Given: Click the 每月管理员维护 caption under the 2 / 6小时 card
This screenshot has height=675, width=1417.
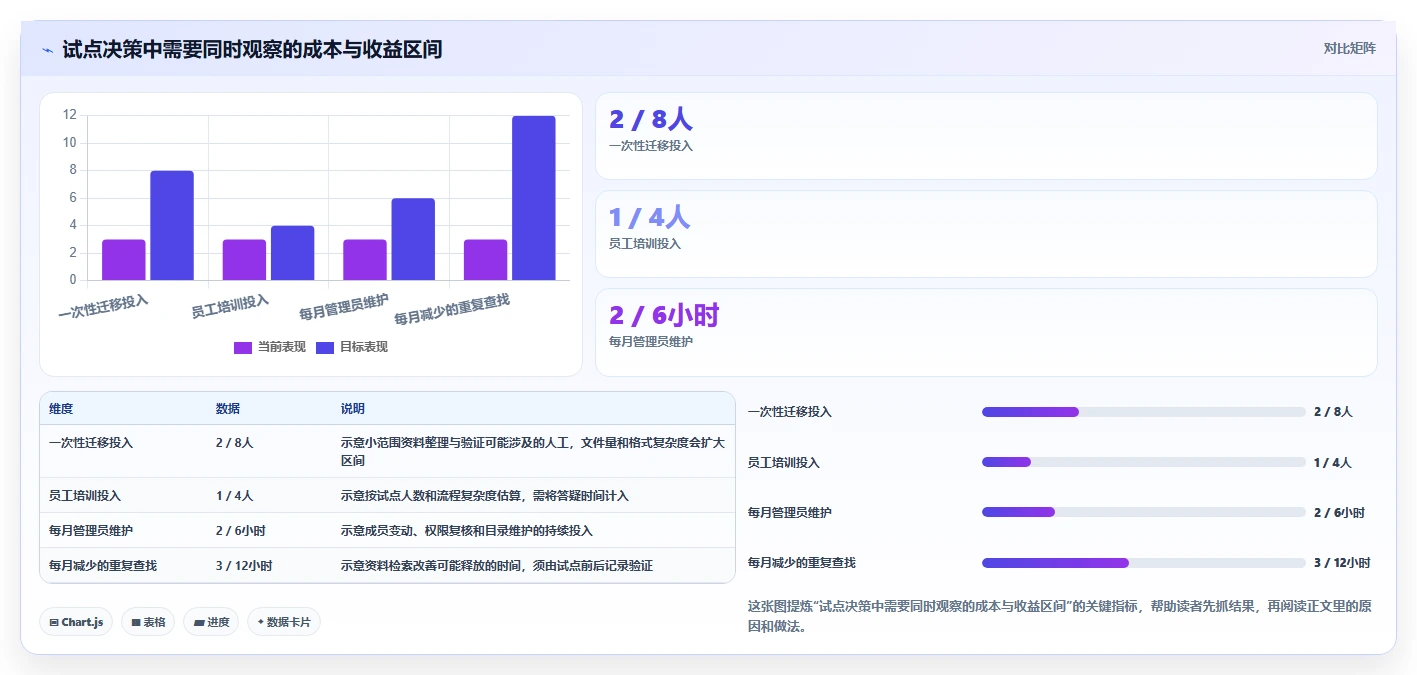Looking at the screenshot, I should point(651,341).
